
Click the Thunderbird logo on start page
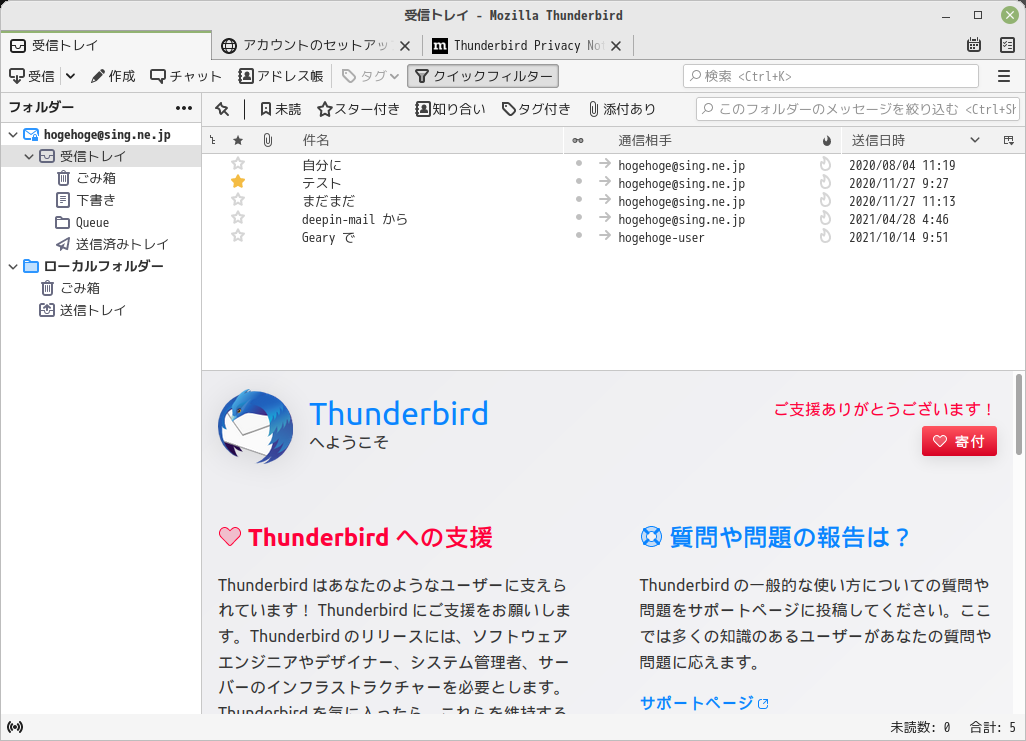coord(255,427)
